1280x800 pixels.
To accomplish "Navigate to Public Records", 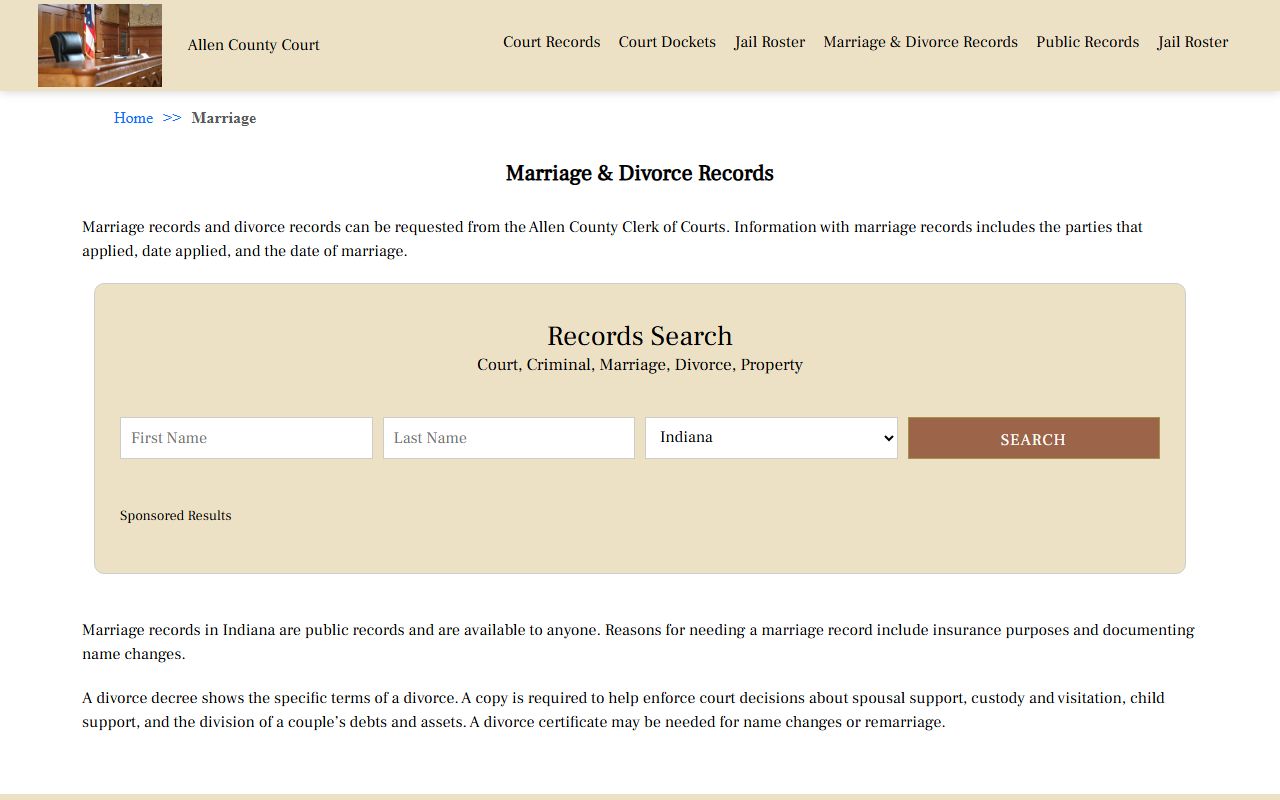I will (1088, 42).
